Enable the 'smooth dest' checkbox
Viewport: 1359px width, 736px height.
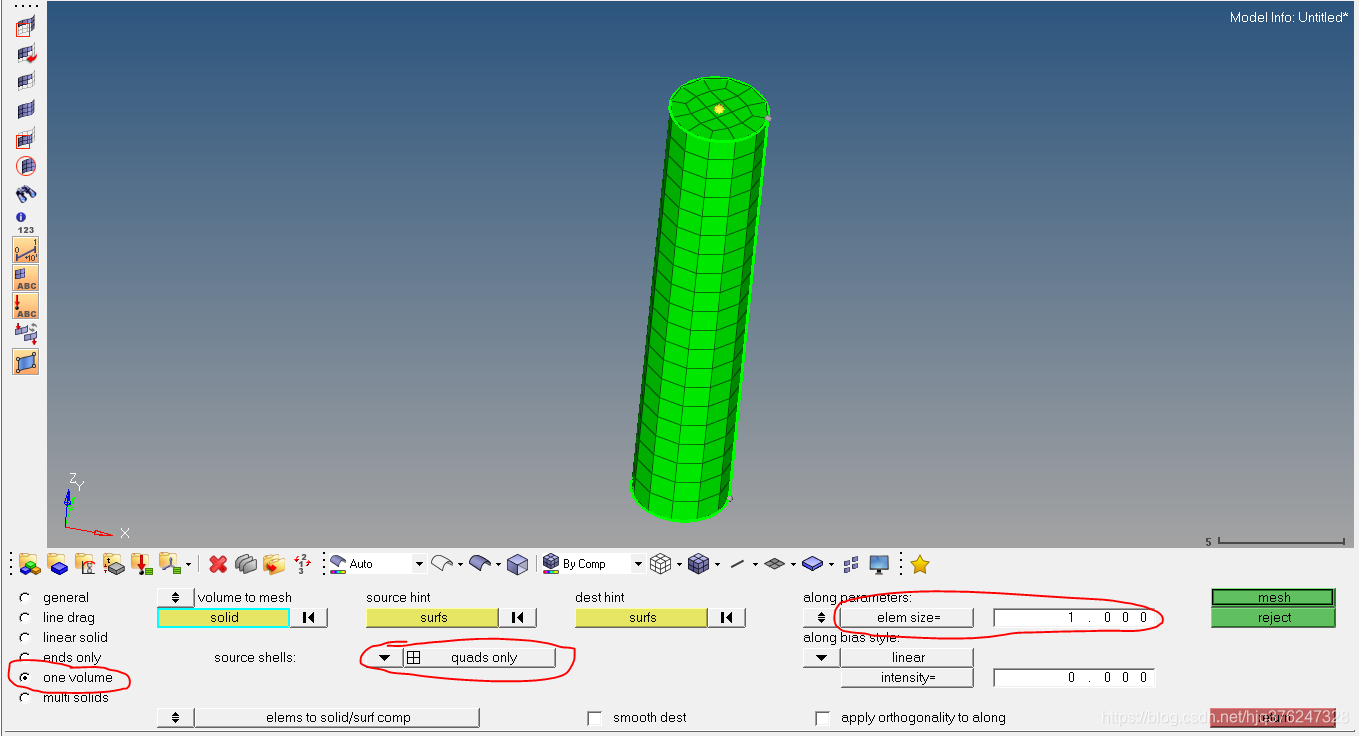pyautogui.click(x=595, y=718)
